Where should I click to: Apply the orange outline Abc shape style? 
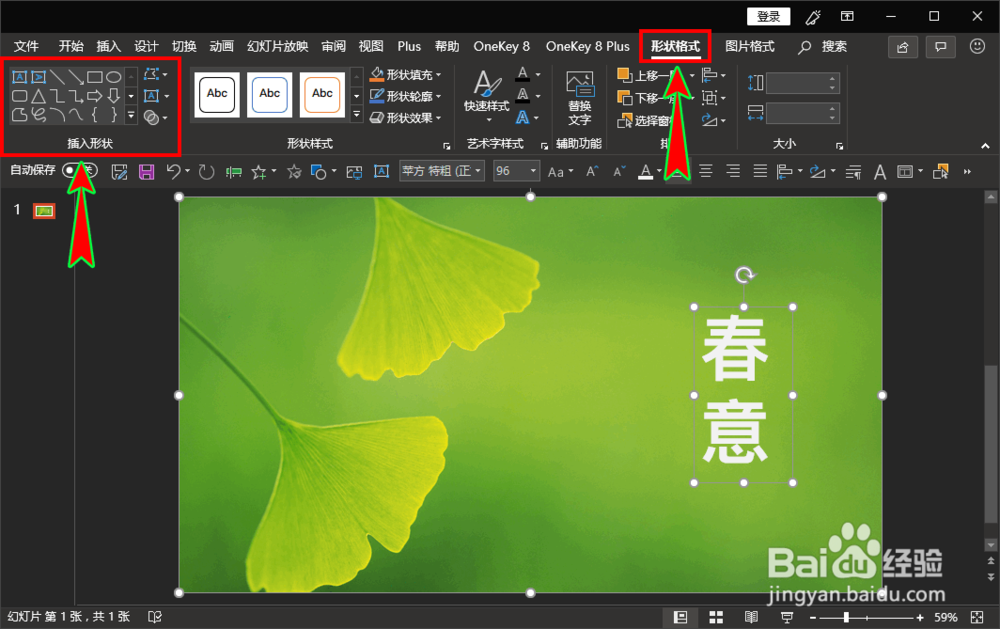pyautogui.click(x=322, y=94)
